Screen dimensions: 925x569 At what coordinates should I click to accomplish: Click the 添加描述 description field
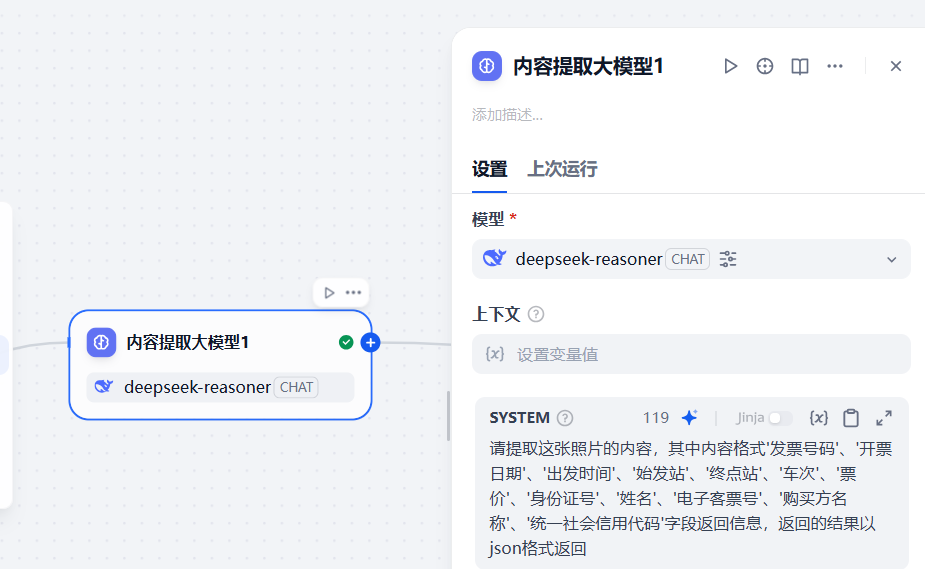tap(507, 114)
